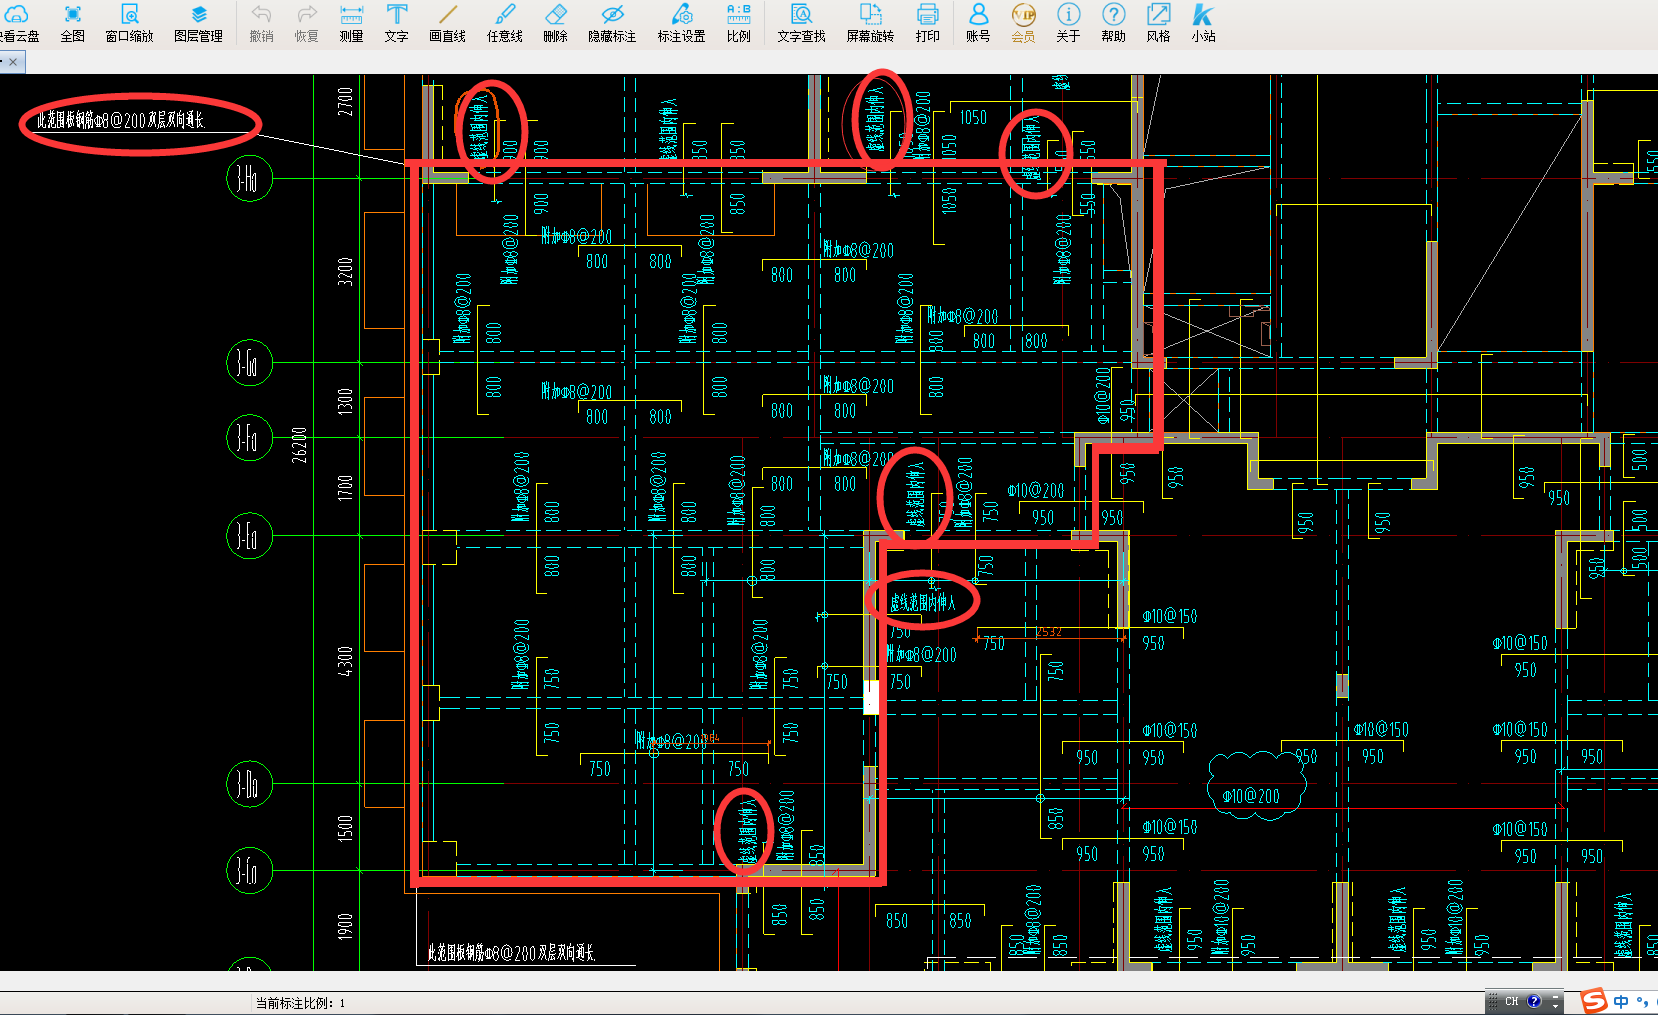Screen dimensions: 1658x1015
Task: Toggle 隐藏标注 hide annotations eye icon
Action: 611,23
